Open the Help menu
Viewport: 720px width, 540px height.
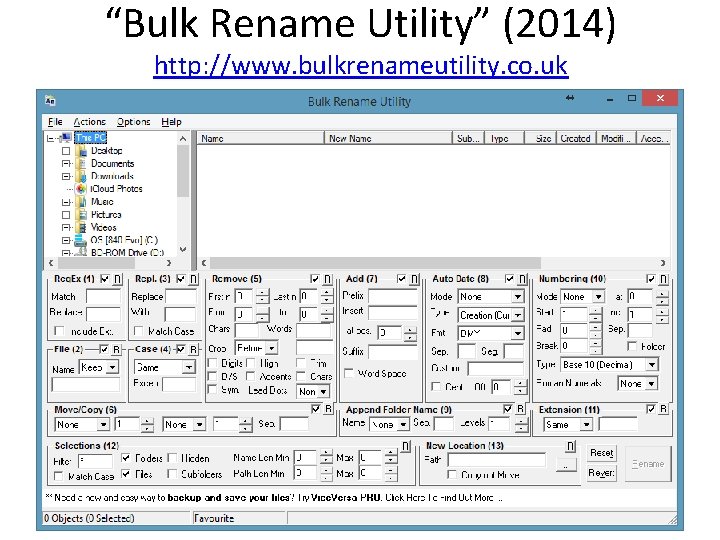tap(171, 122)
